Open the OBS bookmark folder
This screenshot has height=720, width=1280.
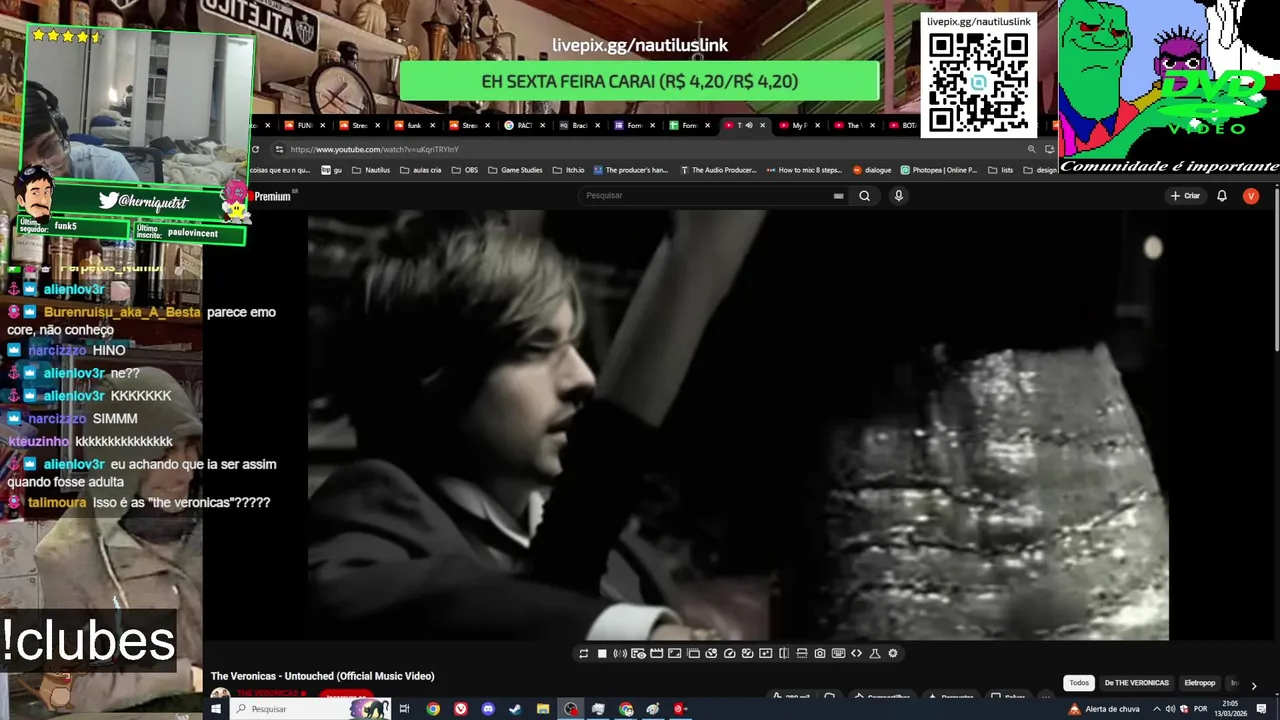[465, 170]
